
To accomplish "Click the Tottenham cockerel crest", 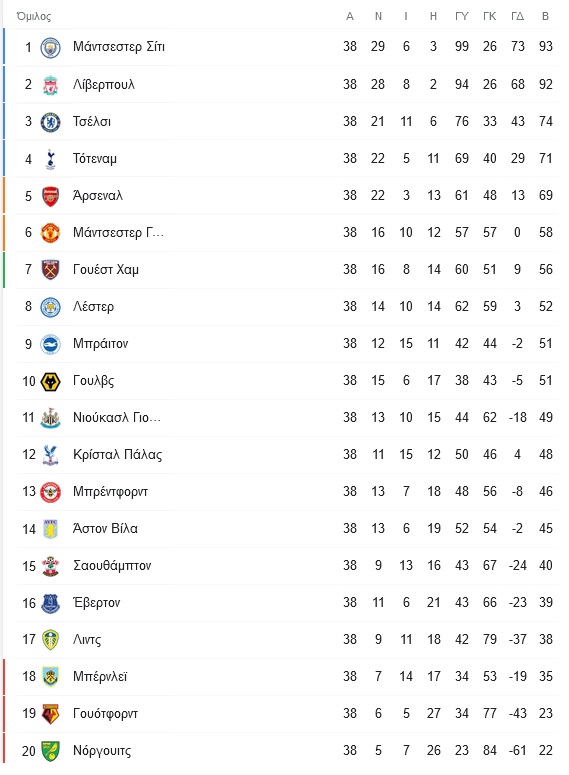I will tap(50, 159).
